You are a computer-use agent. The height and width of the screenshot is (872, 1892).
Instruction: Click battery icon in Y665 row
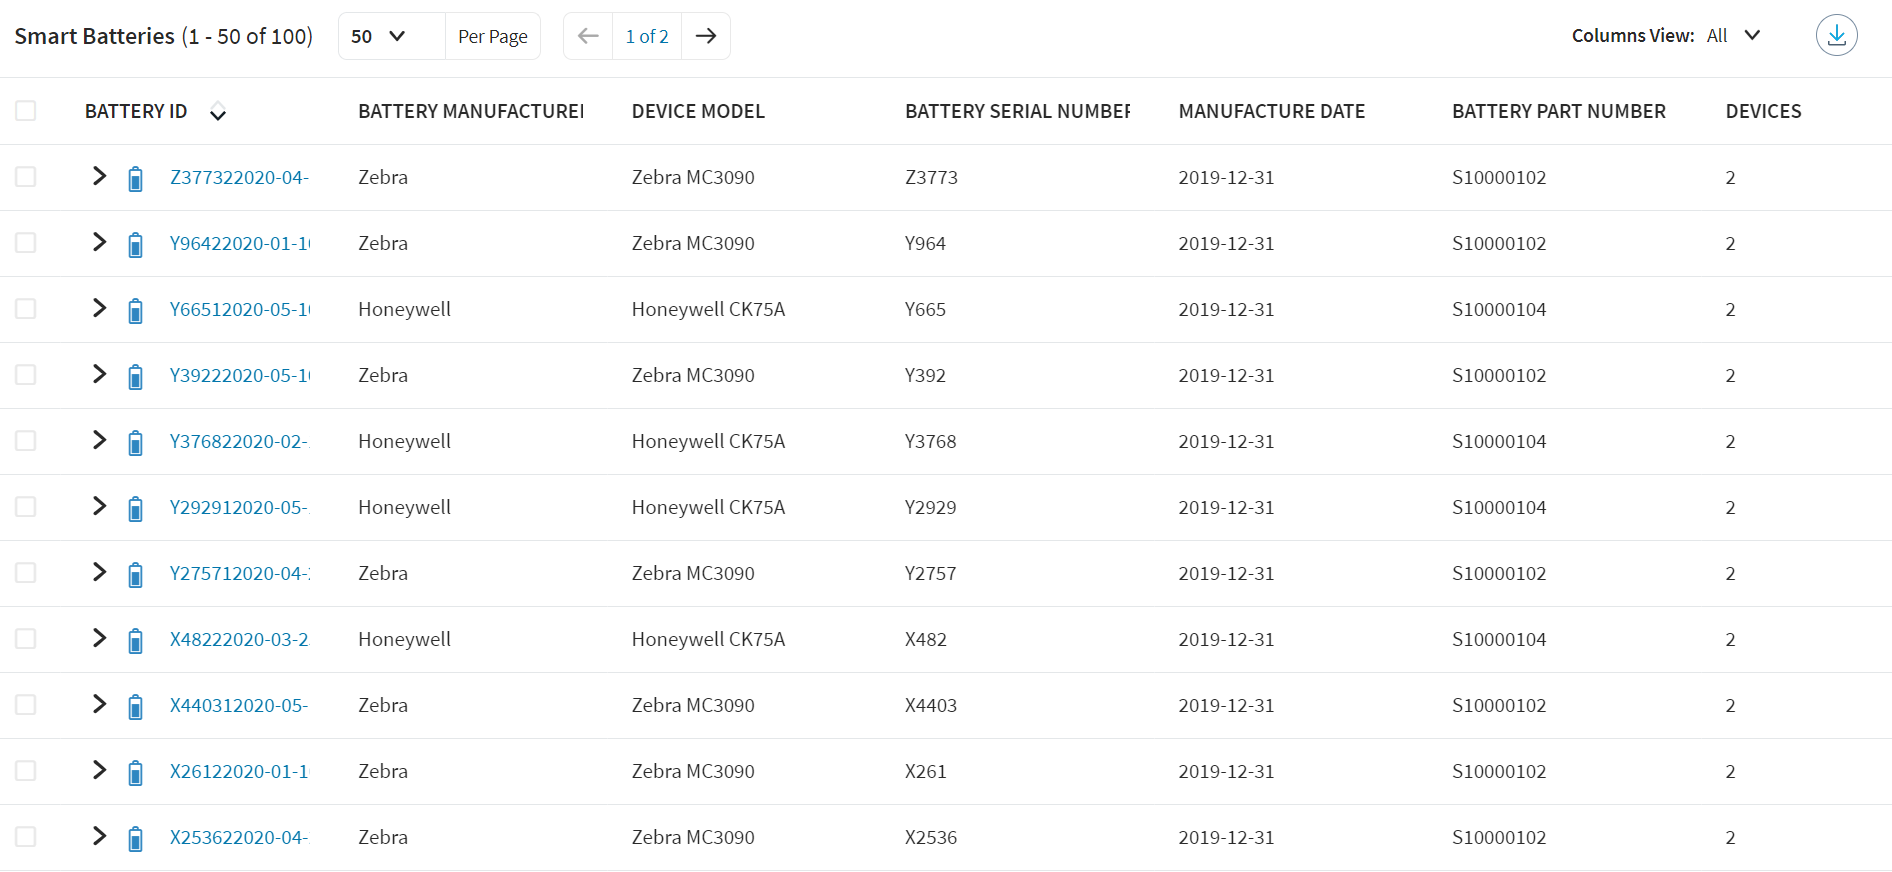tap(136, 311)
